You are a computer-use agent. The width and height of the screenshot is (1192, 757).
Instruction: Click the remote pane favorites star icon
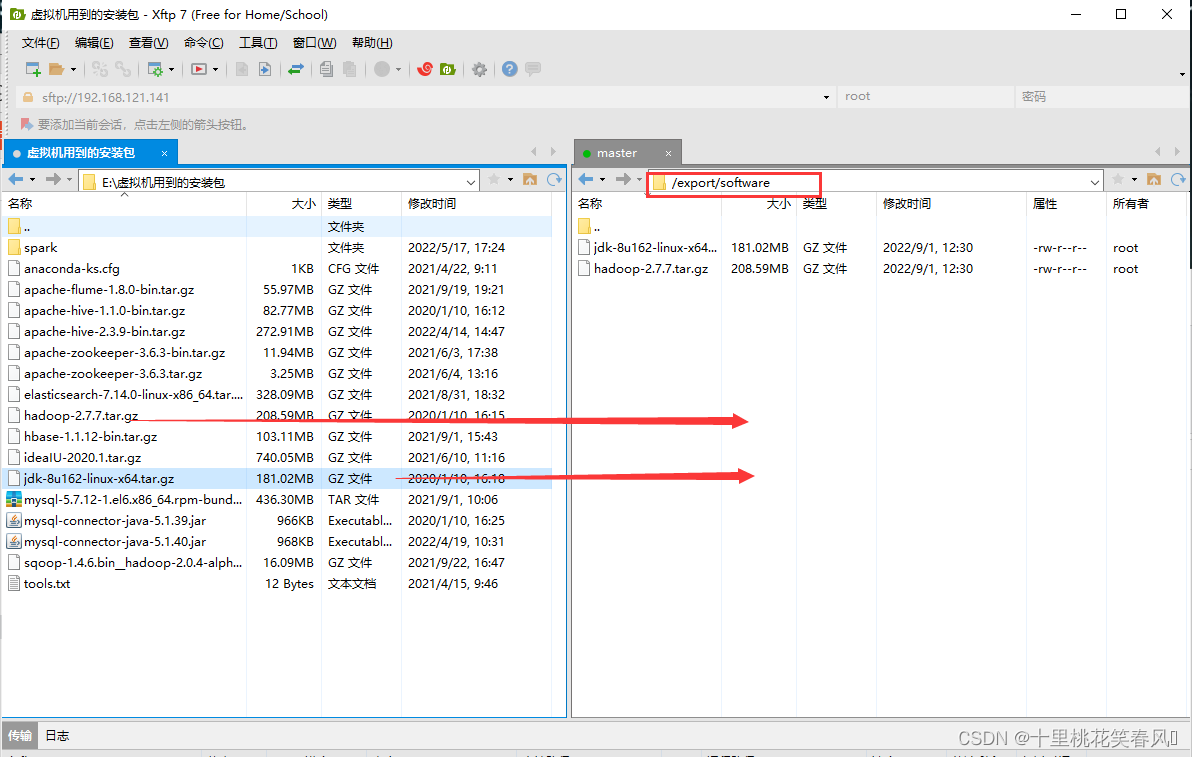pos(1118,179)
